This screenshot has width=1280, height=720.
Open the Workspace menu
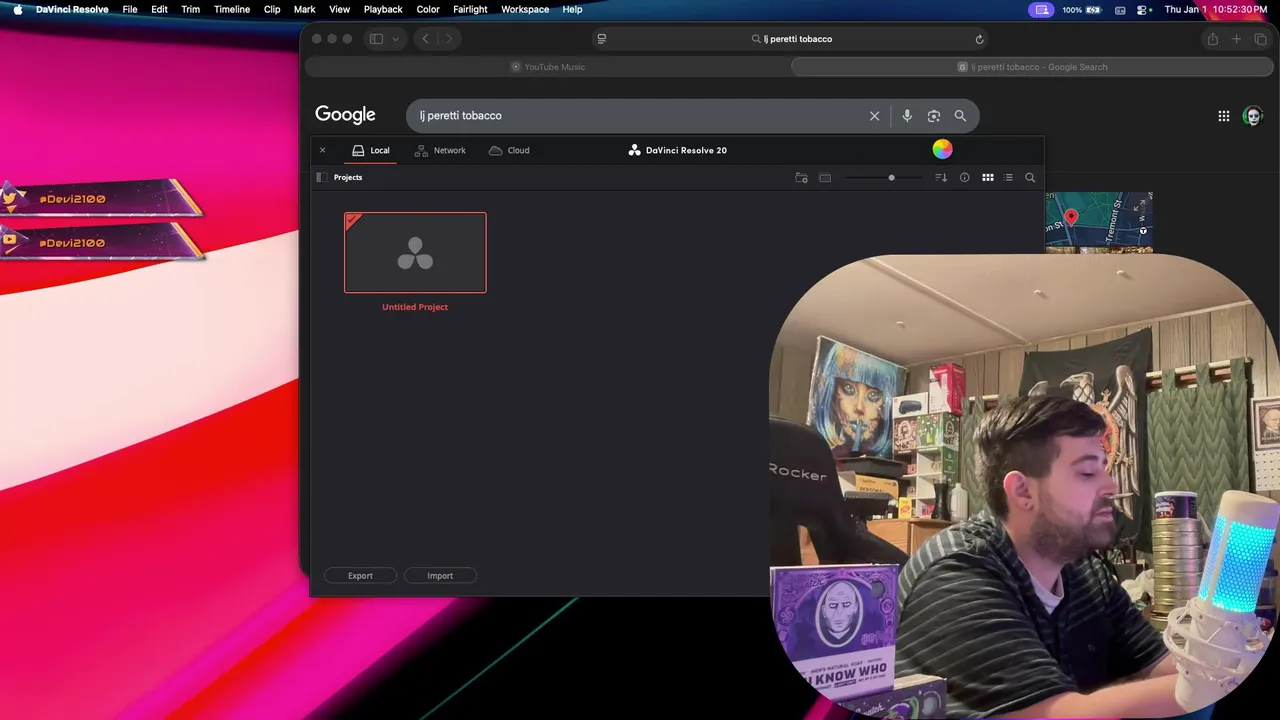point(525,9)
